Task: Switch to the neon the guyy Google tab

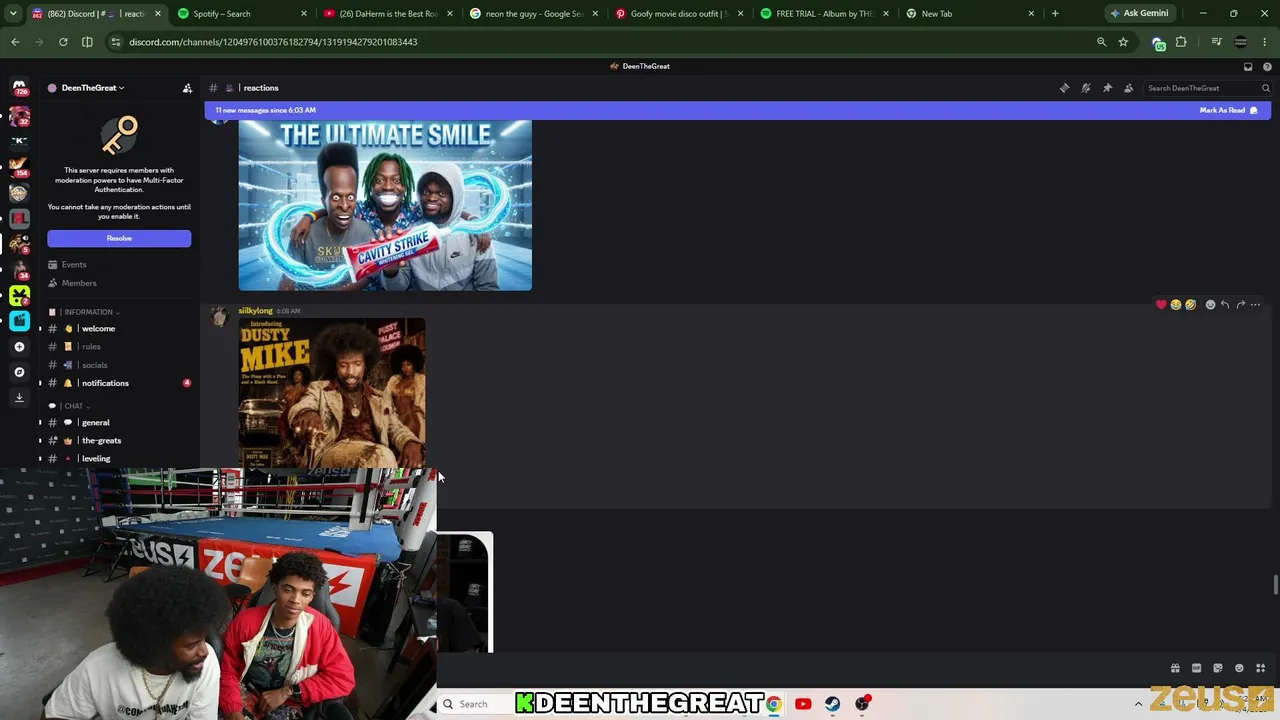Action: (x=535, y=14)
